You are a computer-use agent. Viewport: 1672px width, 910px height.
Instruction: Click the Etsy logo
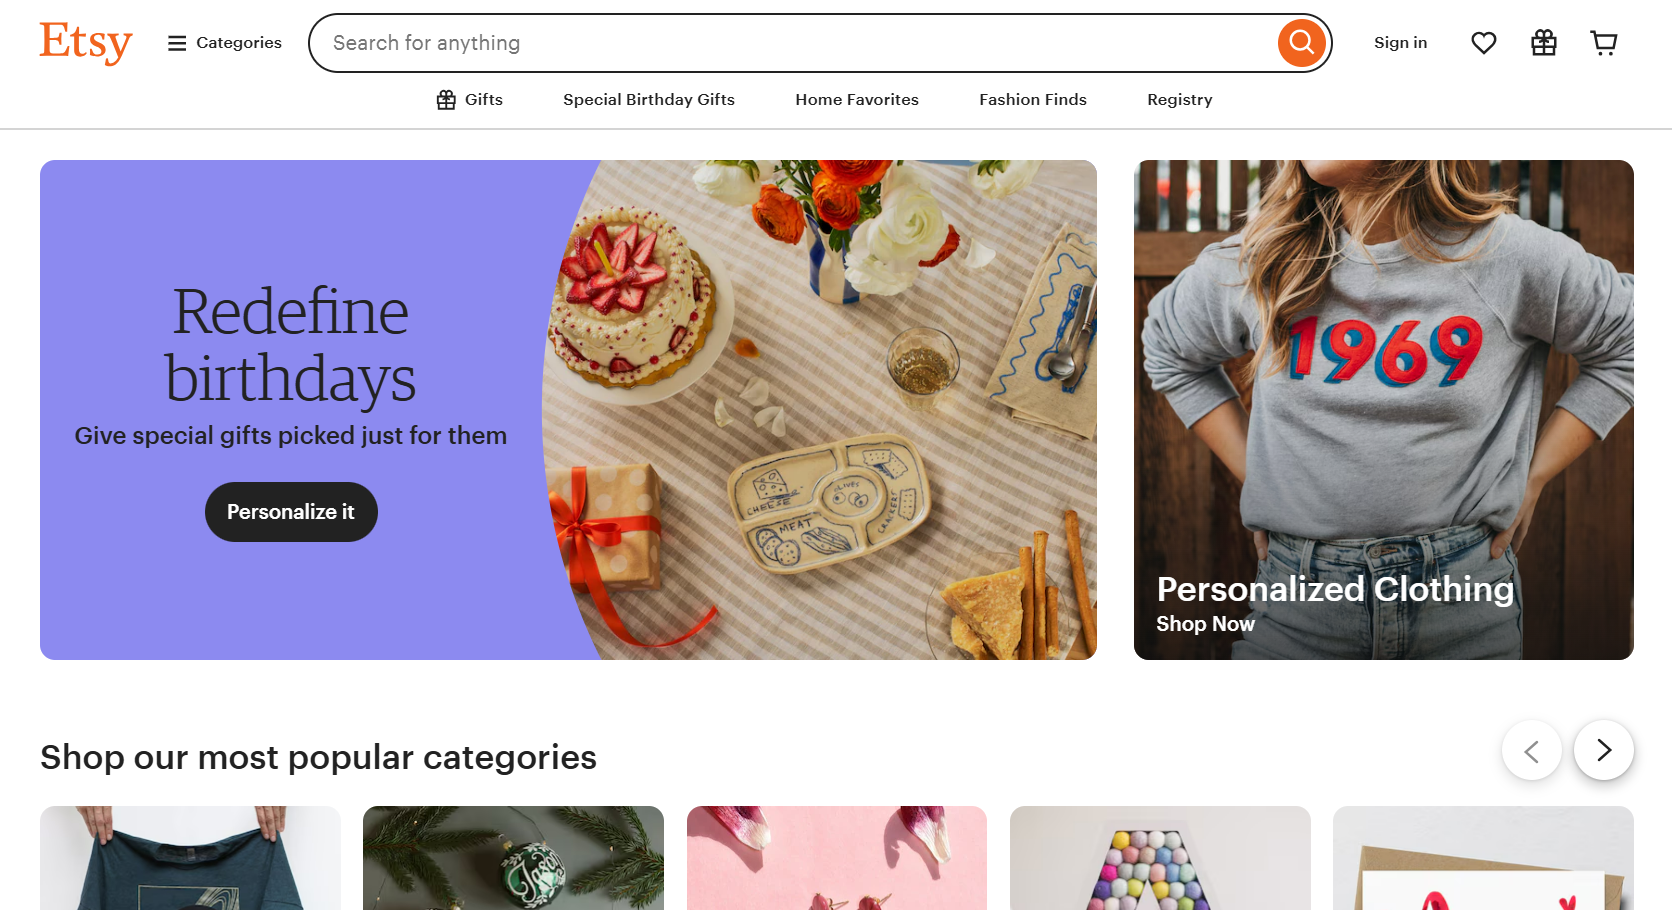(x=85, y=42)
